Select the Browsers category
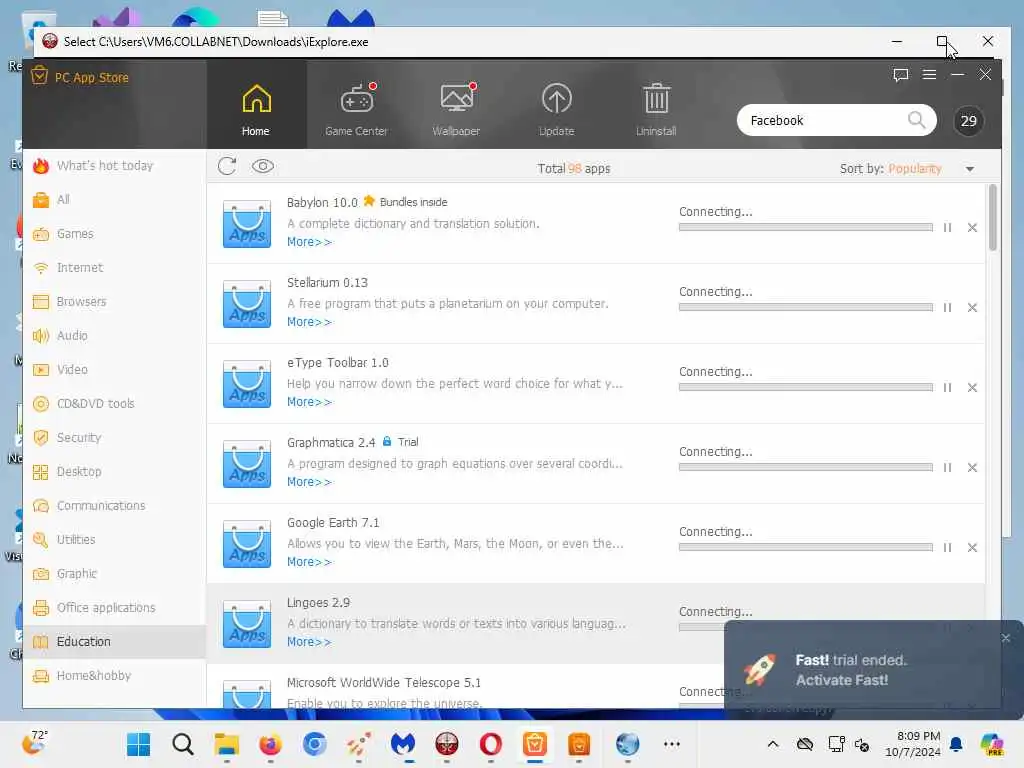 click(114, 302)
